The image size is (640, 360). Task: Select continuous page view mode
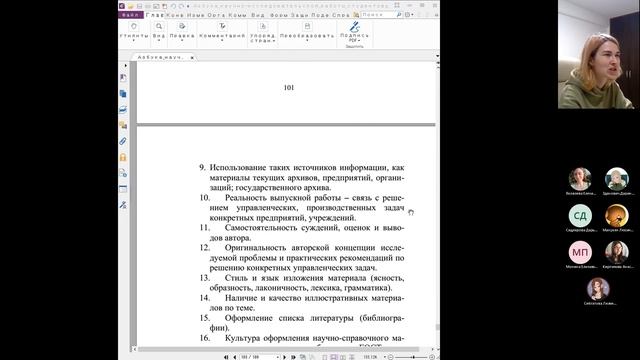333,357
